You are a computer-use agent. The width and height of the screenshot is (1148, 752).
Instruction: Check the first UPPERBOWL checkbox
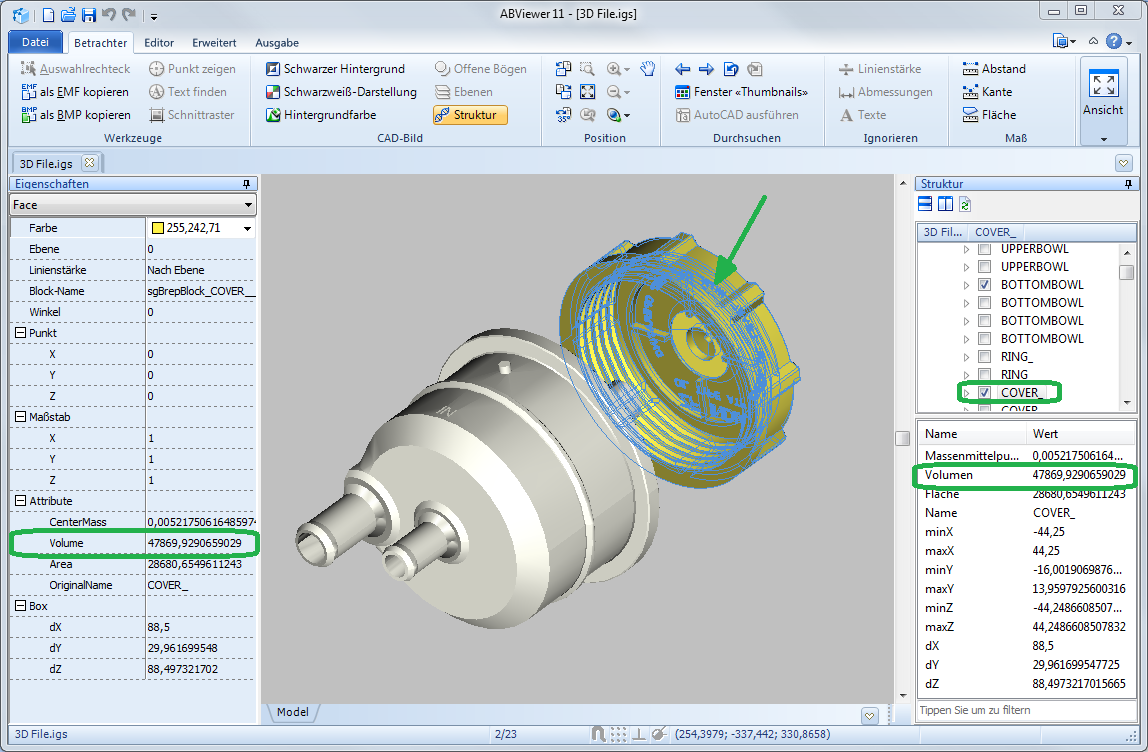click(985, 249)
